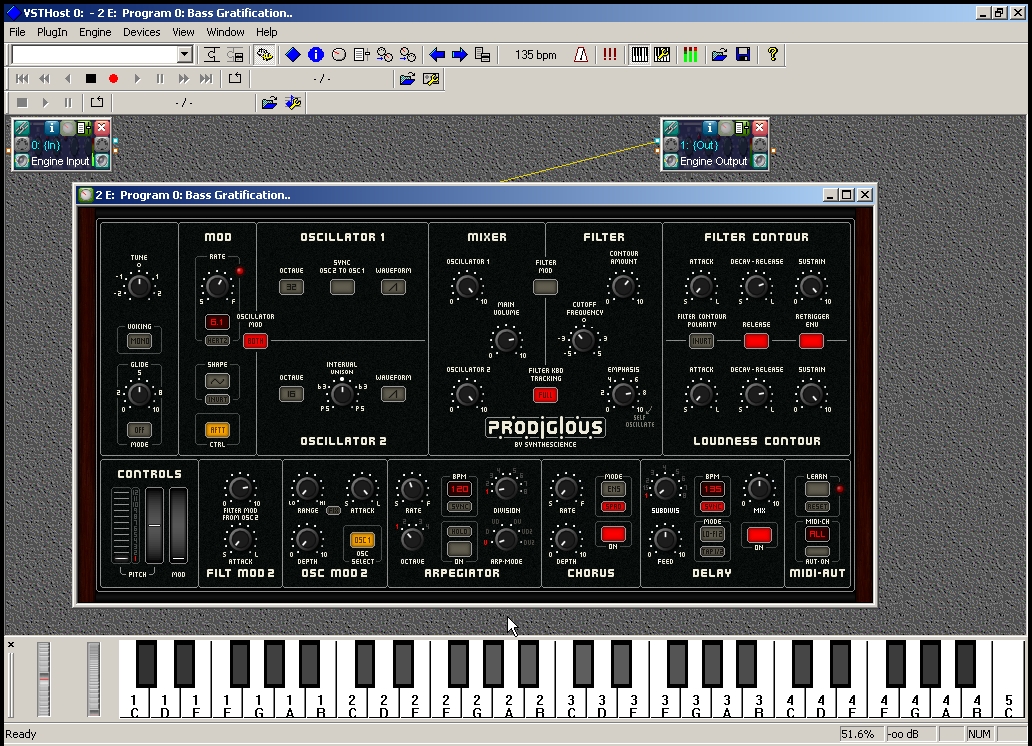This screenshot has height=746, width=1032.
Task: Trigger MIDI panic with the red !!! toolbar icon
Action: pyautogui.click(x=609, y=55)
